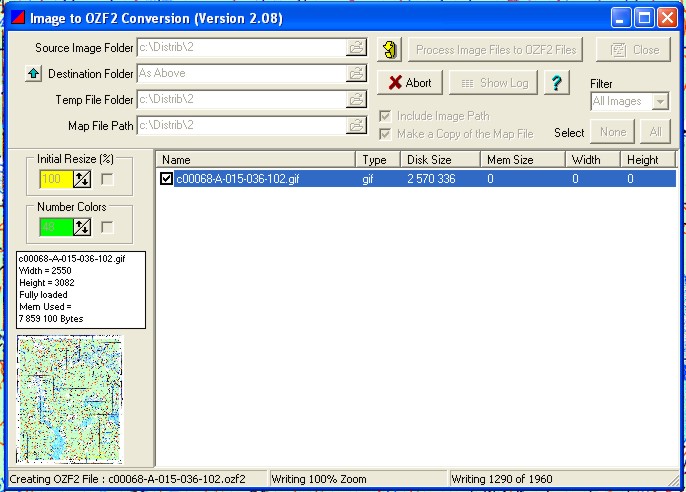Click the Close button next to Process

[x=633, y=49]
